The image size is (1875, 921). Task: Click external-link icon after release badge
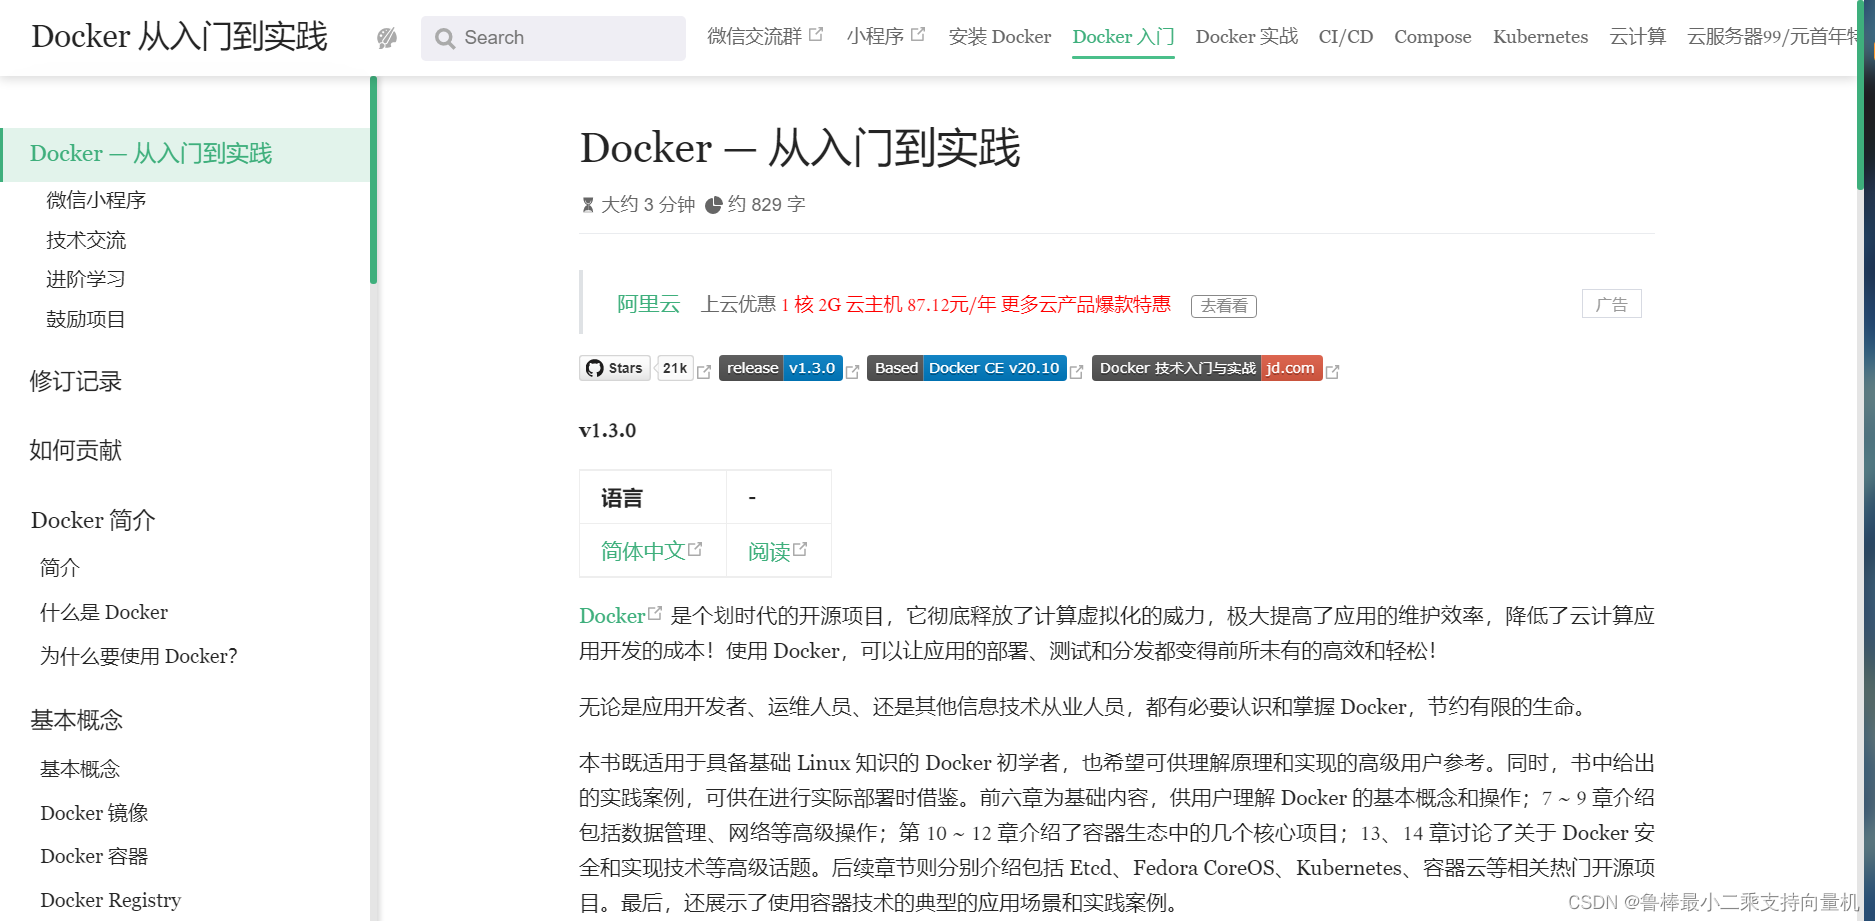point(853,371)
